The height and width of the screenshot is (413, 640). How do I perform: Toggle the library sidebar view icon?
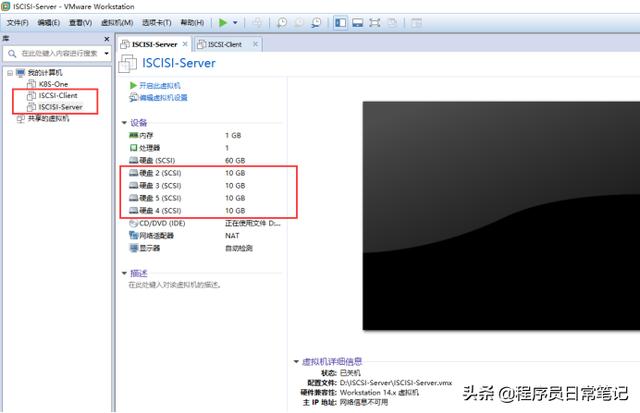pos(340,22)
